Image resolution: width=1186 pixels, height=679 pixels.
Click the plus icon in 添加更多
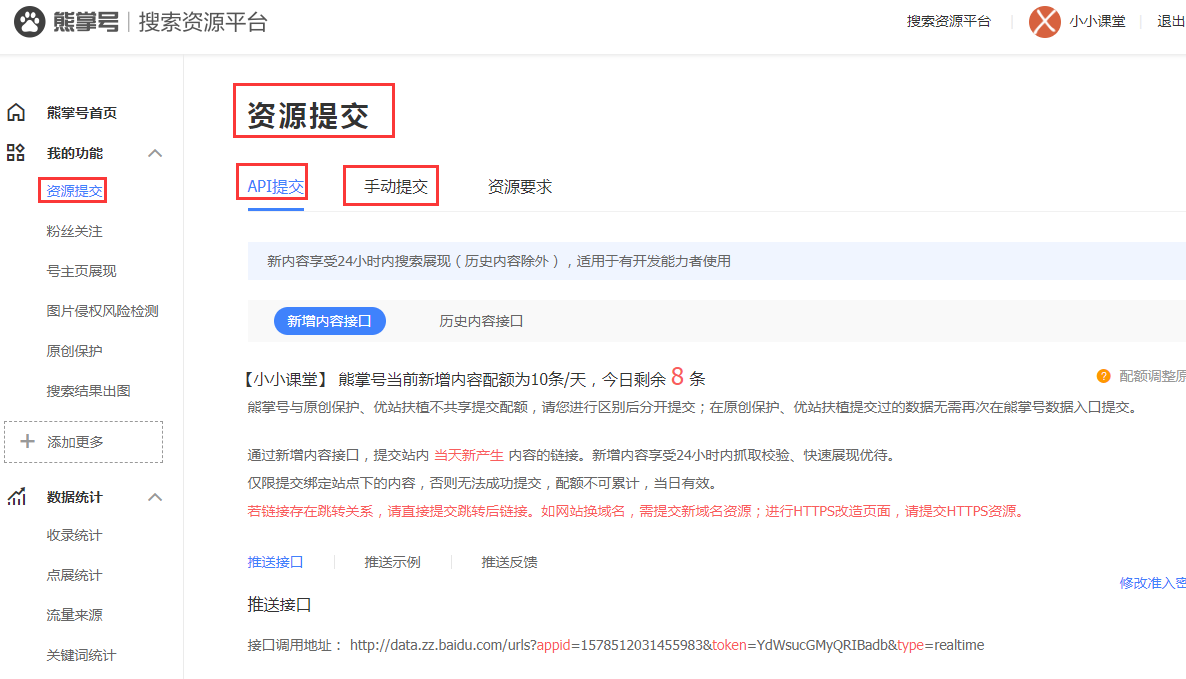pyautogui.click(x=27, y=442)
